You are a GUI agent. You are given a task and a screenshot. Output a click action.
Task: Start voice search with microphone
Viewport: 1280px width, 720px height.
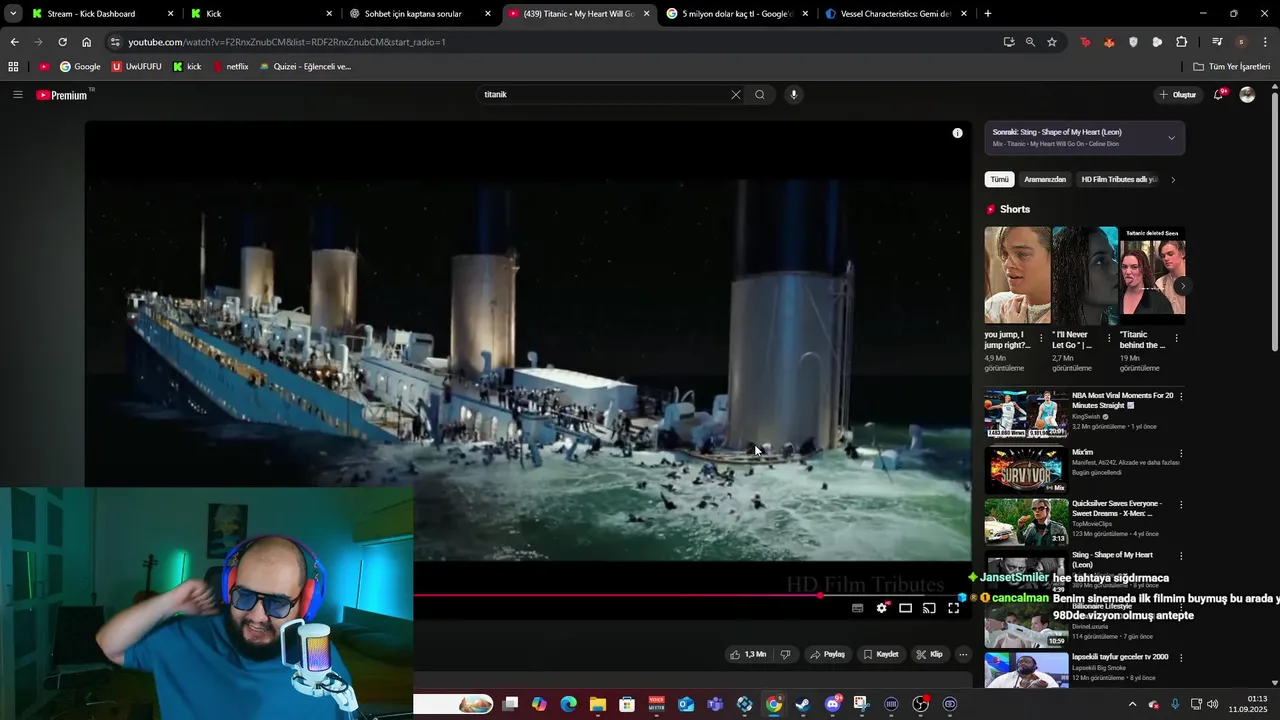[x=794, y=95]
